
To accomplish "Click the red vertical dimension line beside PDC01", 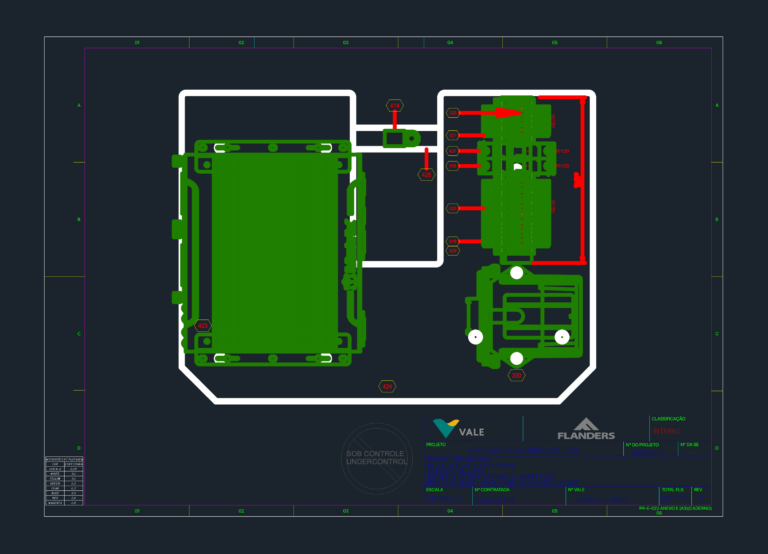I will tap(582, 180).
